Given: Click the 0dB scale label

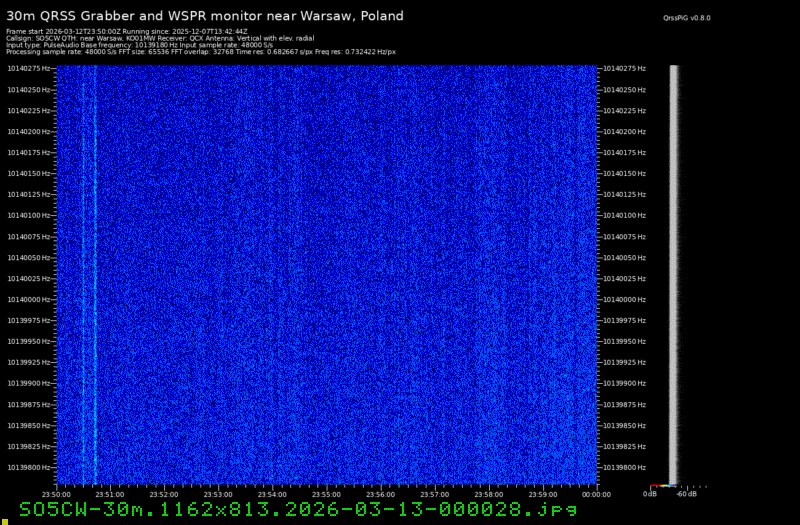Looking at the screenshot, I should click(650, 493).
